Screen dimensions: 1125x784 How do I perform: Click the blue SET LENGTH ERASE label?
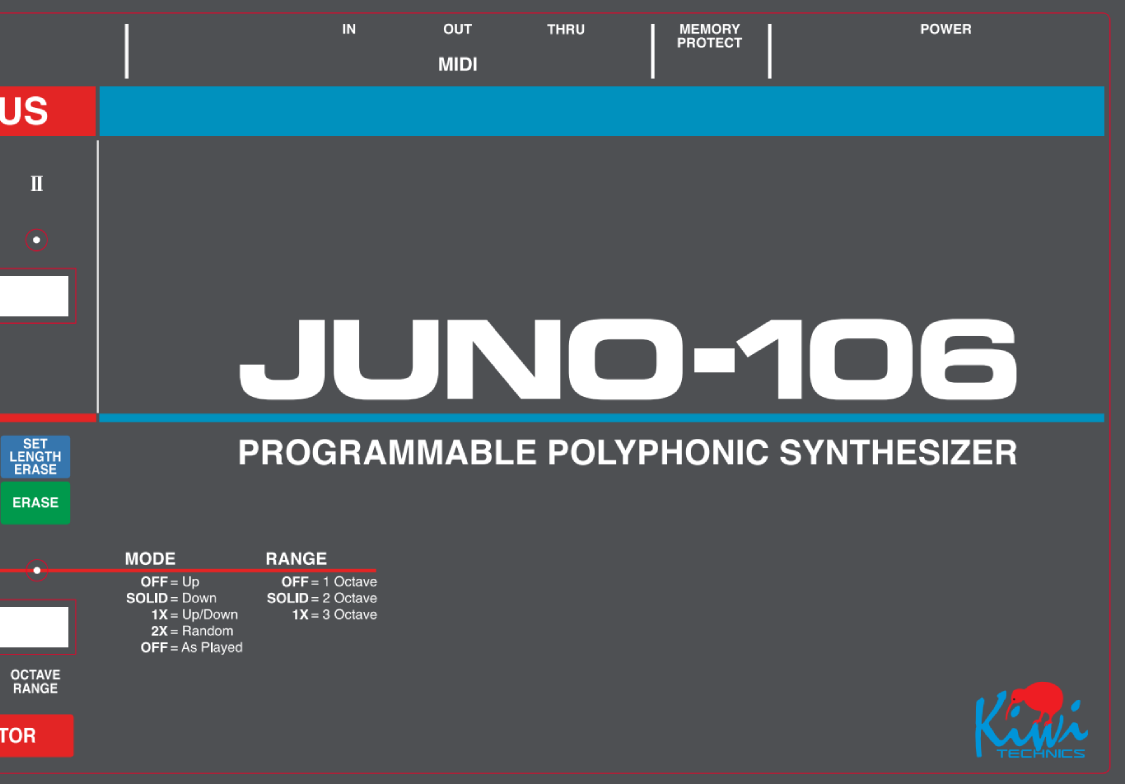pos(35,457)
